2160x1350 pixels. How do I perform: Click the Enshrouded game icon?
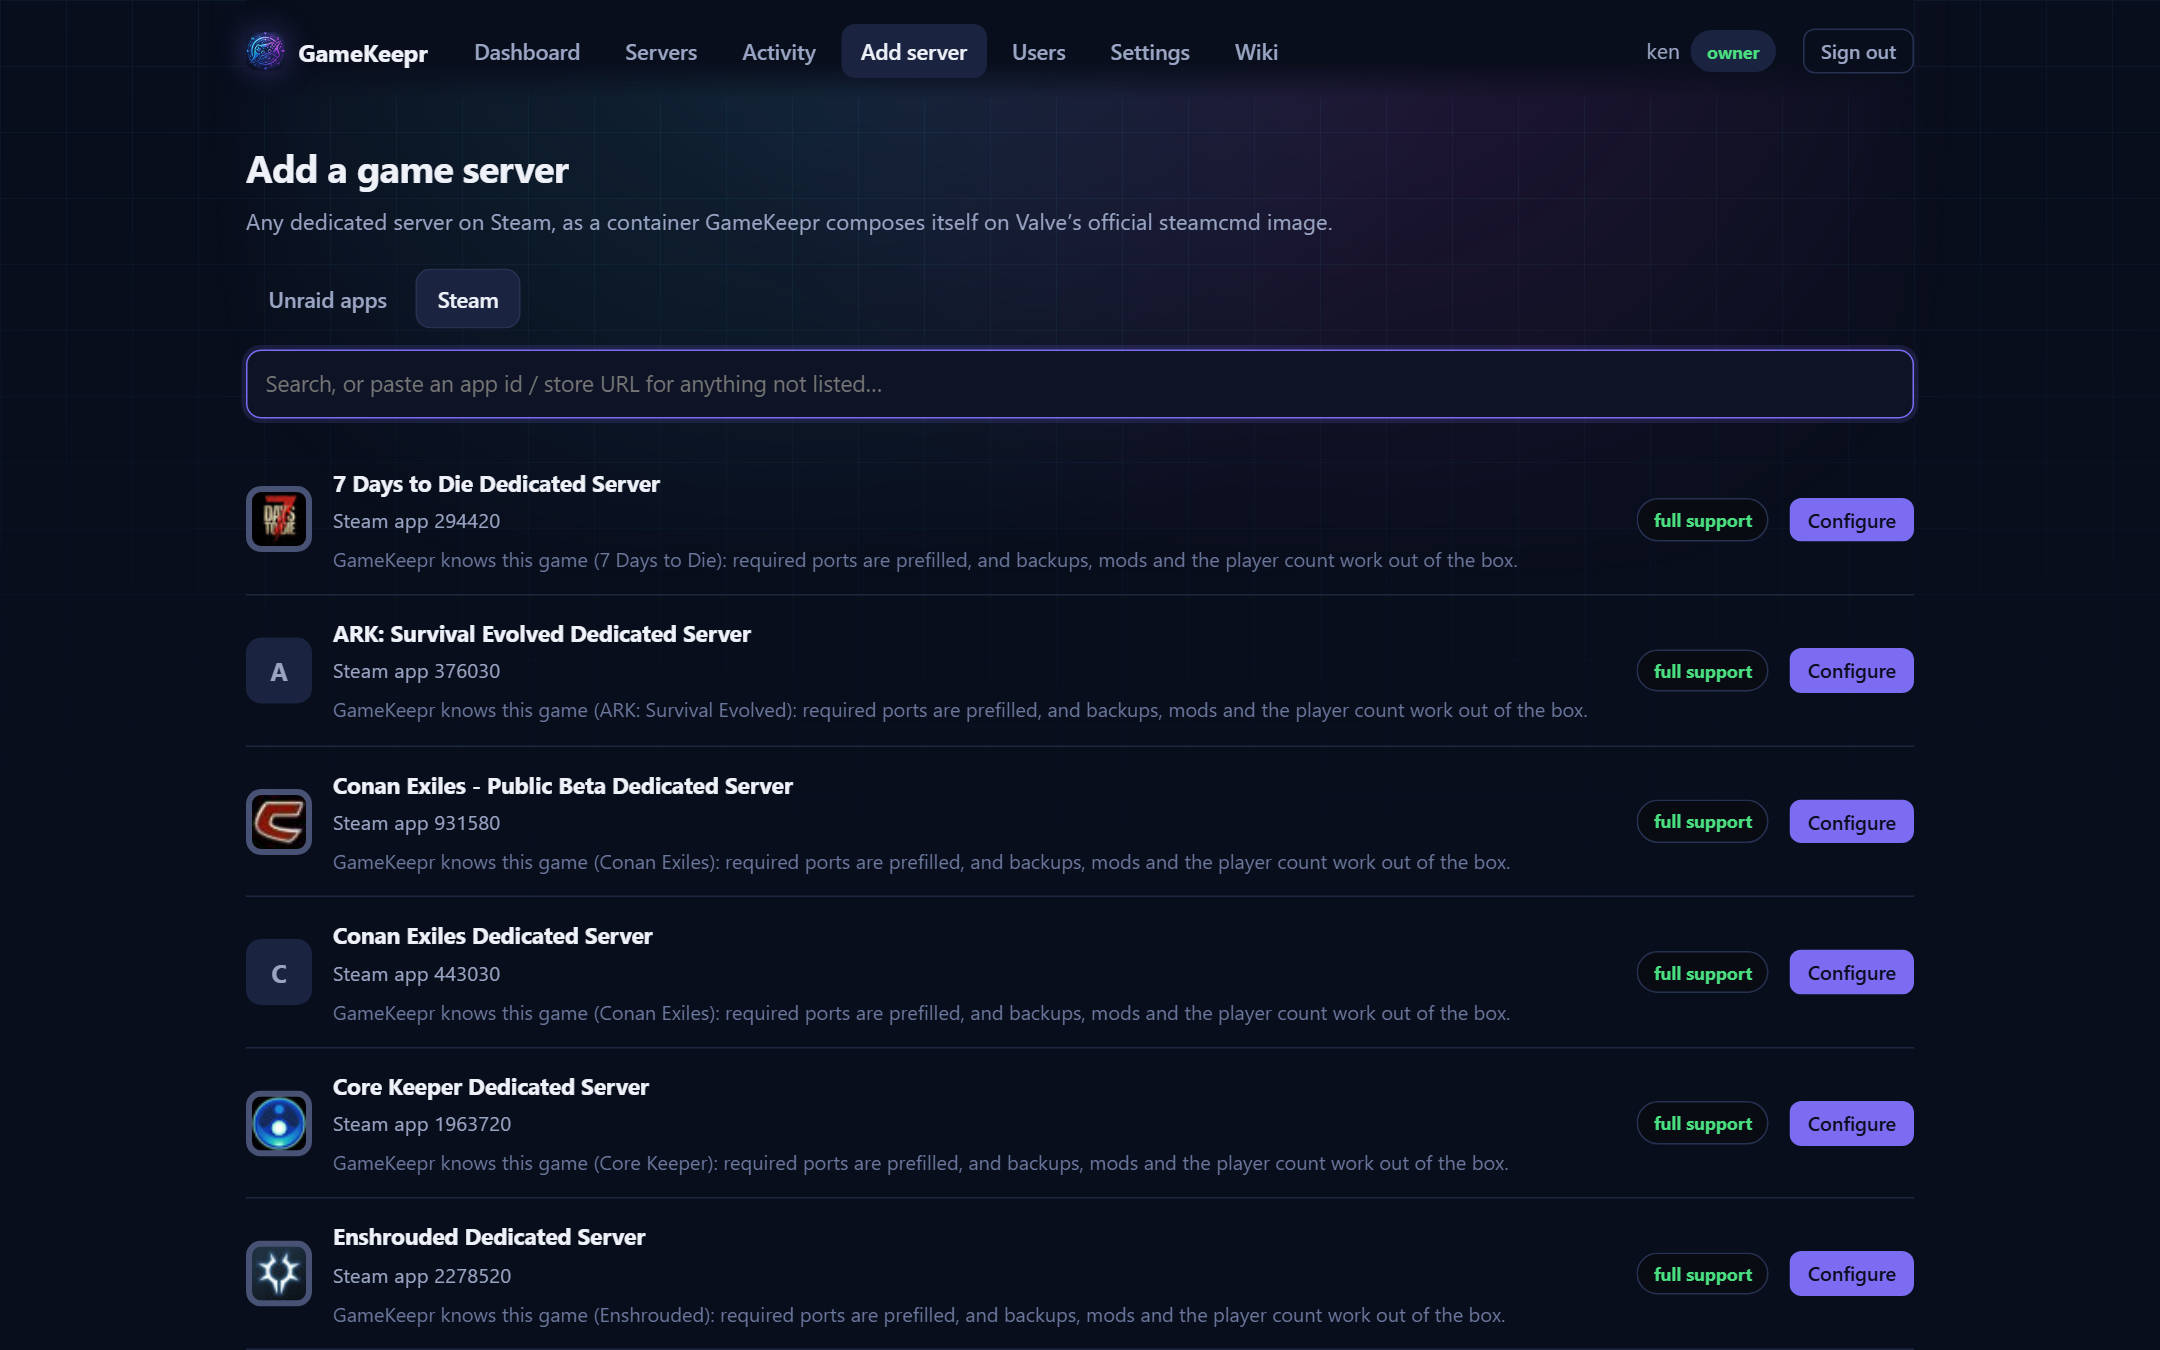point(279,1274)
